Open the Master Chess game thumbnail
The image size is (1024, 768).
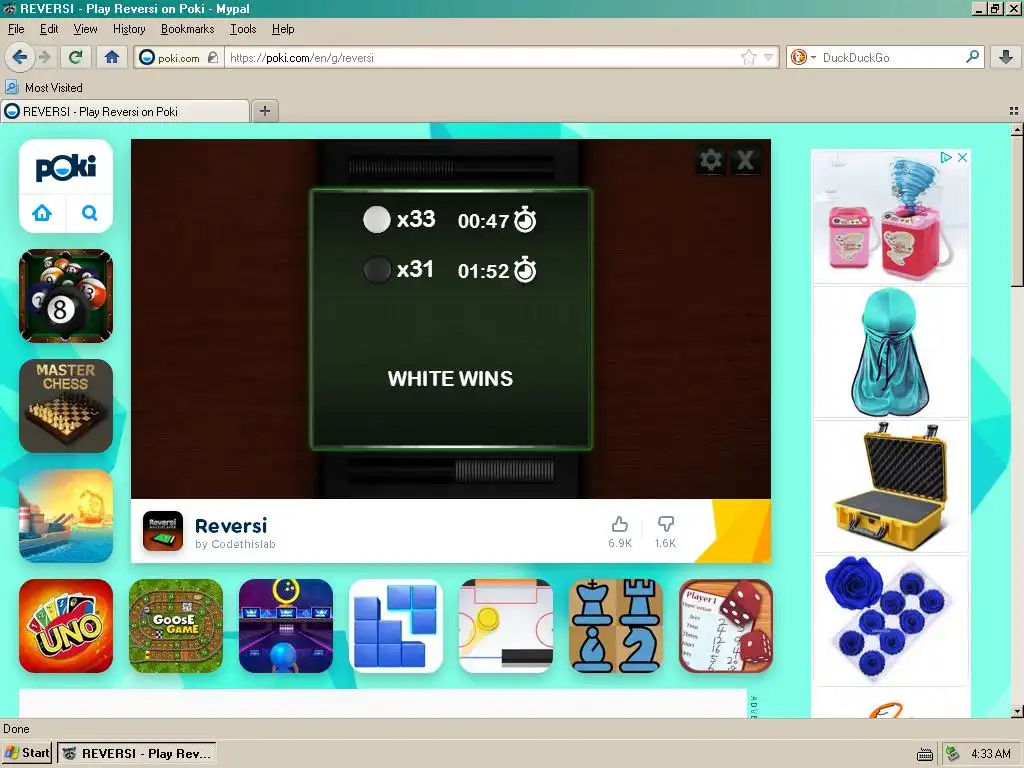[x=66, y=406]
